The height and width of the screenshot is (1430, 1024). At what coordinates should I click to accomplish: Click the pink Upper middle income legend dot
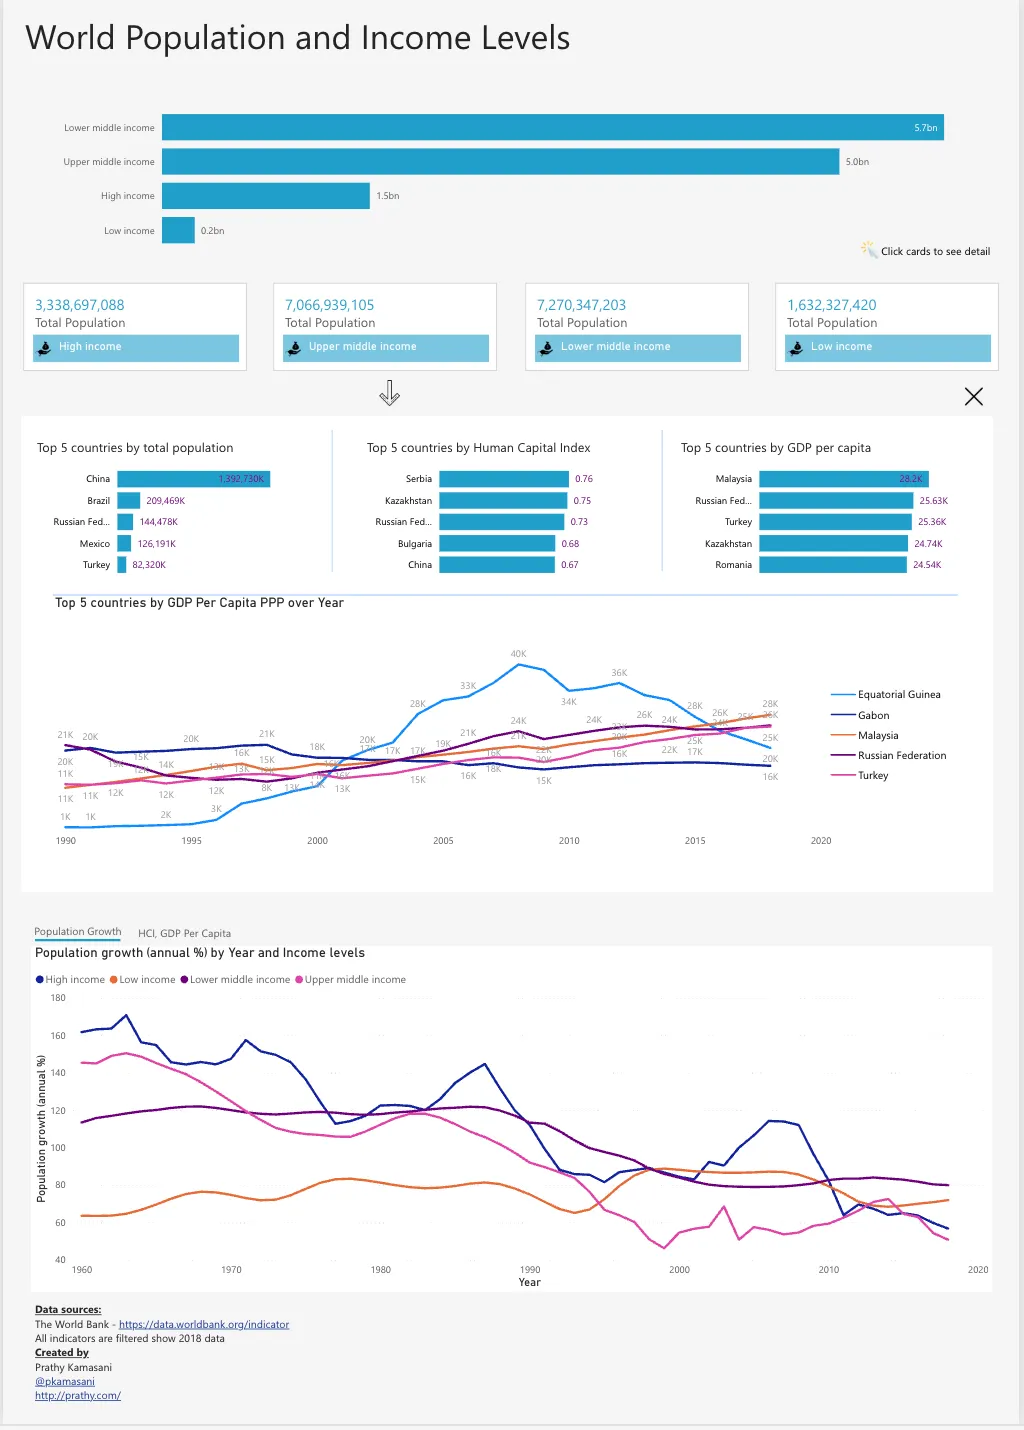tap(299, 980)
